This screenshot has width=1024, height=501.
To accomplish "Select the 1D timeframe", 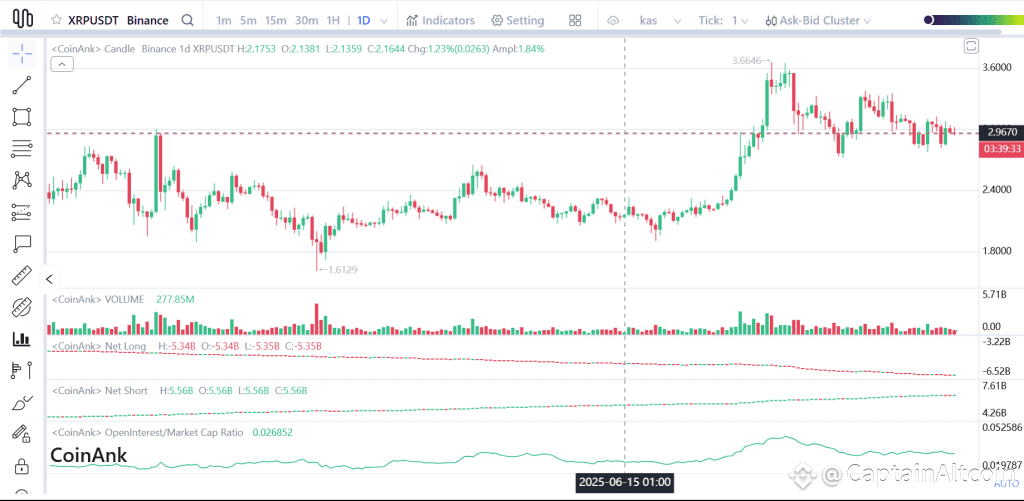I will pyautogui.click(x=363, y=20).
